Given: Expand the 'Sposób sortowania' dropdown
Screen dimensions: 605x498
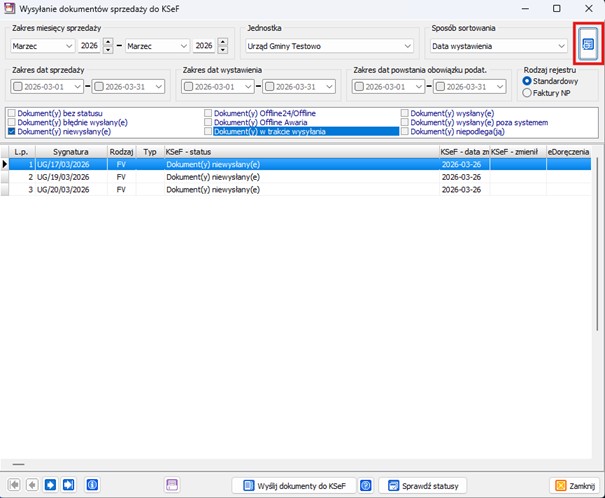Looking at the screenshot, I should pos(562,46).
